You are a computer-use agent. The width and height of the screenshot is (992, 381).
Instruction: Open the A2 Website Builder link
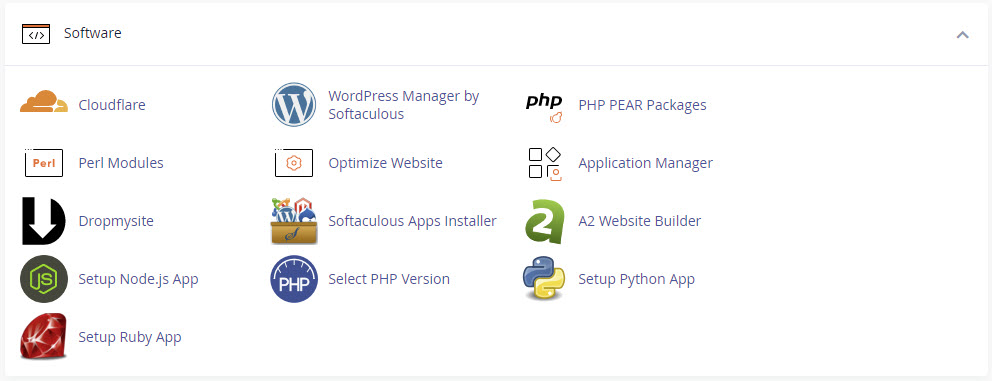tap(640, 222)
